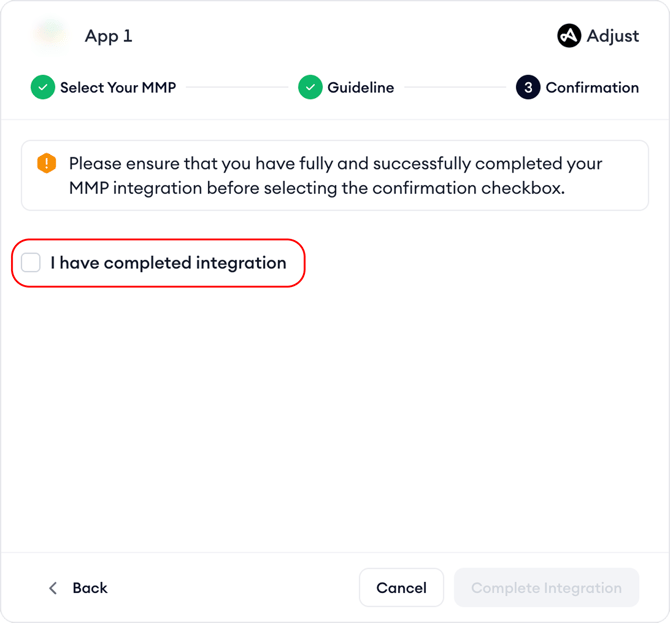
Task: Select the Confirmation step label
Action: 592,87
